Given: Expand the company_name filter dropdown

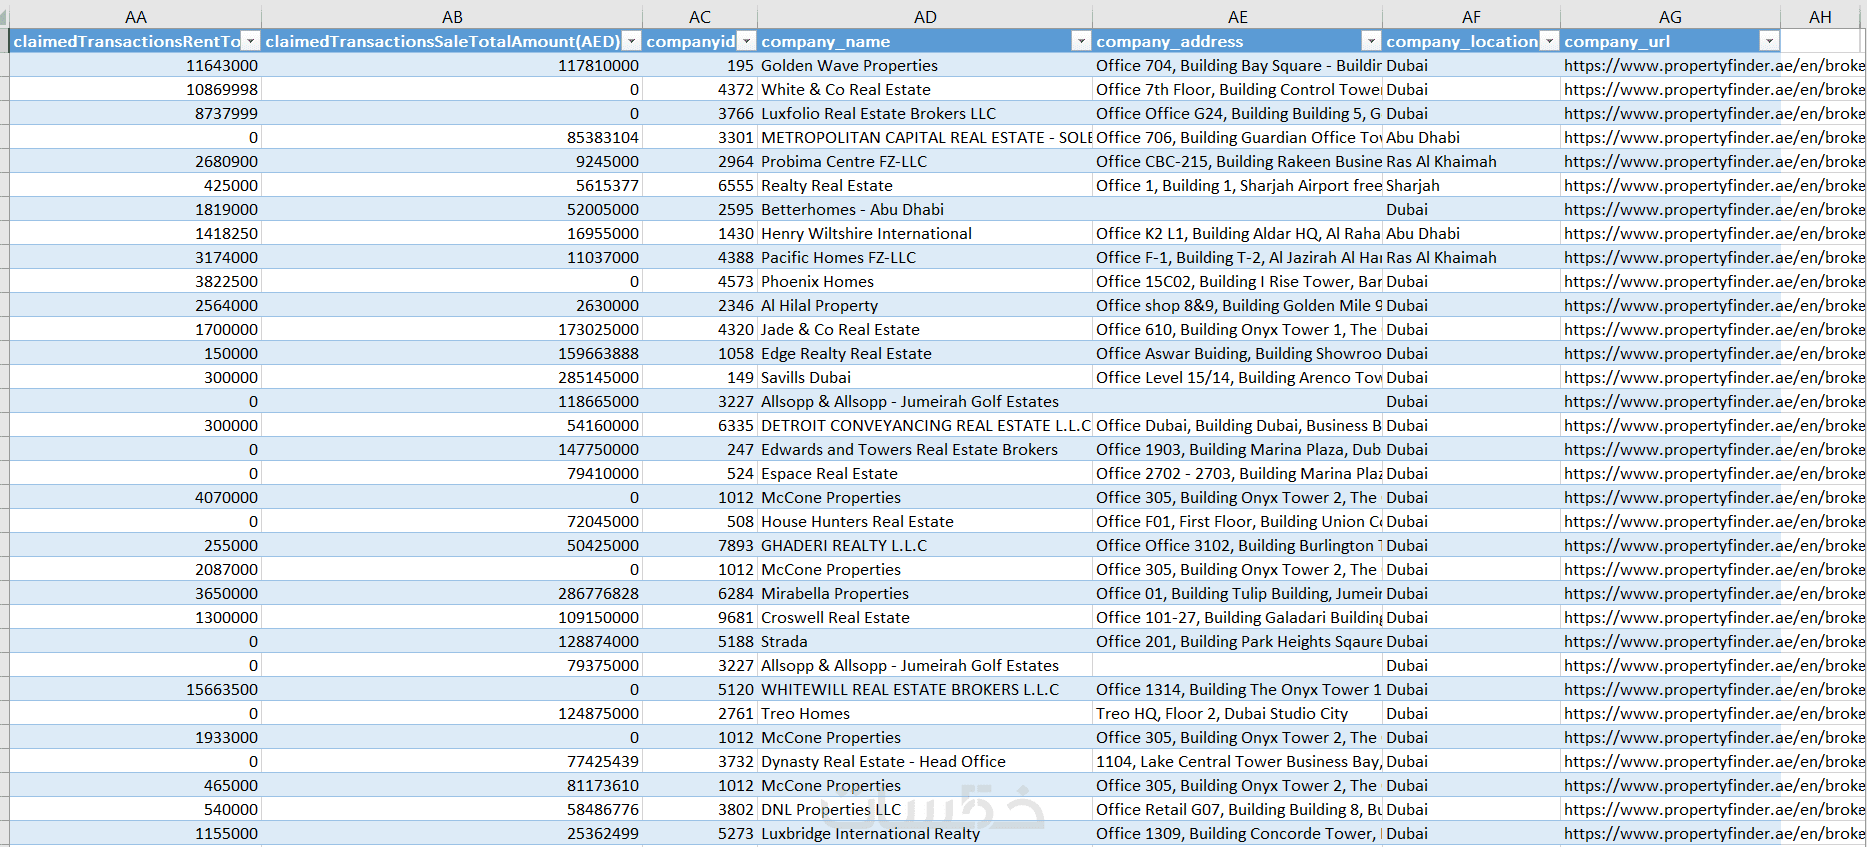Looking at the screenshot, I should 1081,41.
